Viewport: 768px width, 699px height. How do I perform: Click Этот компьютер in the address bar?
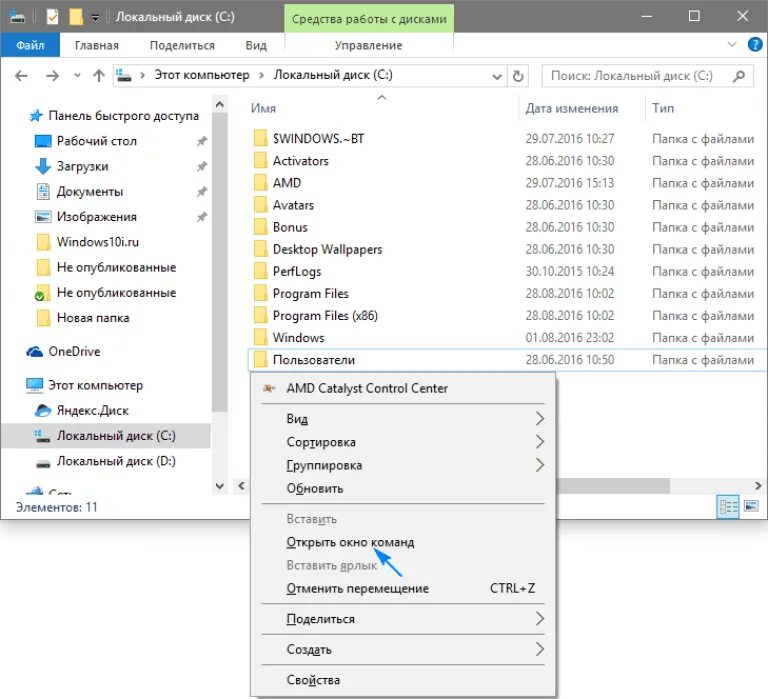(202, 75)
